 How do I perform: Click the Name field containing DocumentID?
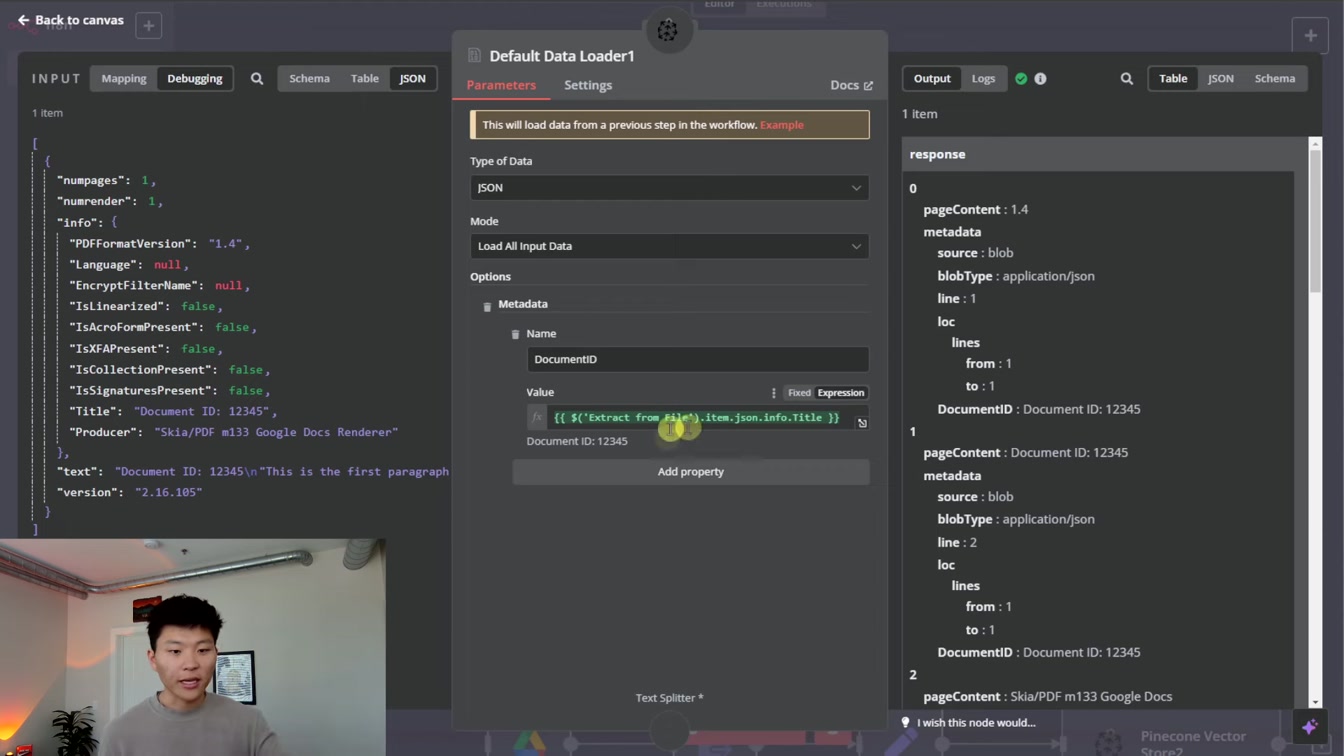pyautogui.click(x=697, y=359)
